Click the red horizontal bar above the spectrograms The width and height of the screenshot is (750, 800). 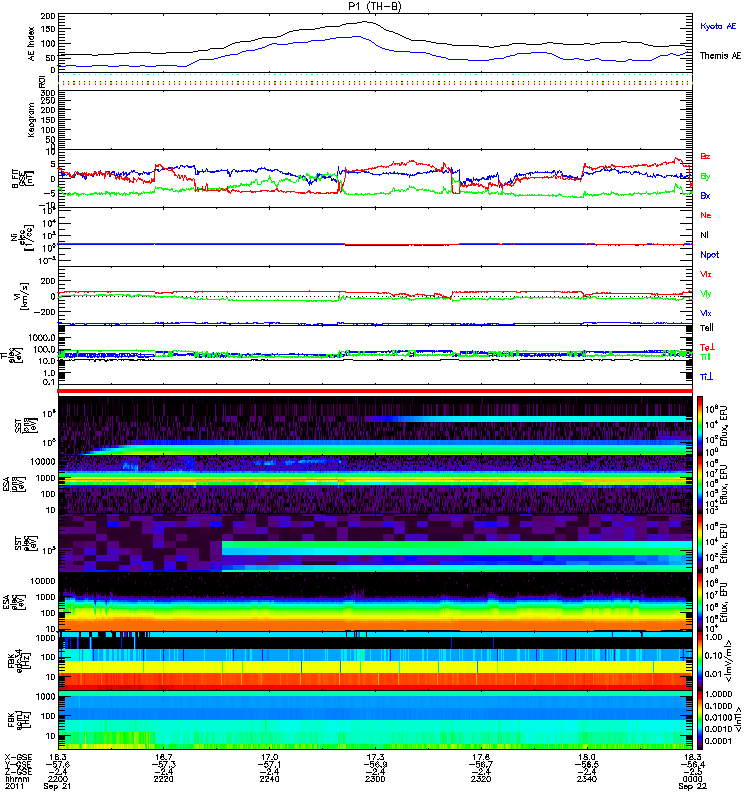point(375,391)
